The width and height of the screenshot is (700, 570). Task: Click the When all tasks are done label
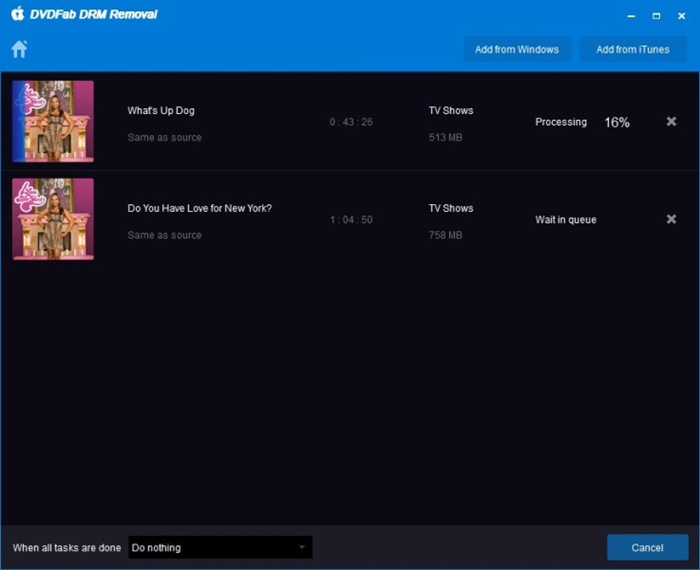tap(67, 548)
